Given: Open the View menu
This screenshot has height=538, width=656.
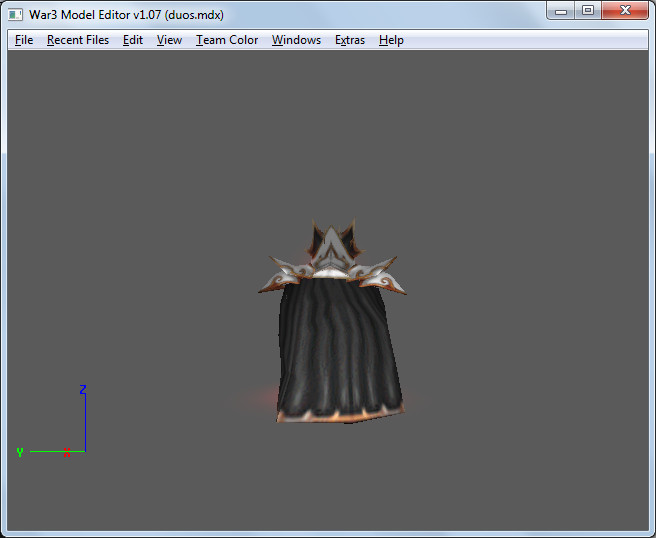Looking at the screenshot, I should tap(169, 40).
